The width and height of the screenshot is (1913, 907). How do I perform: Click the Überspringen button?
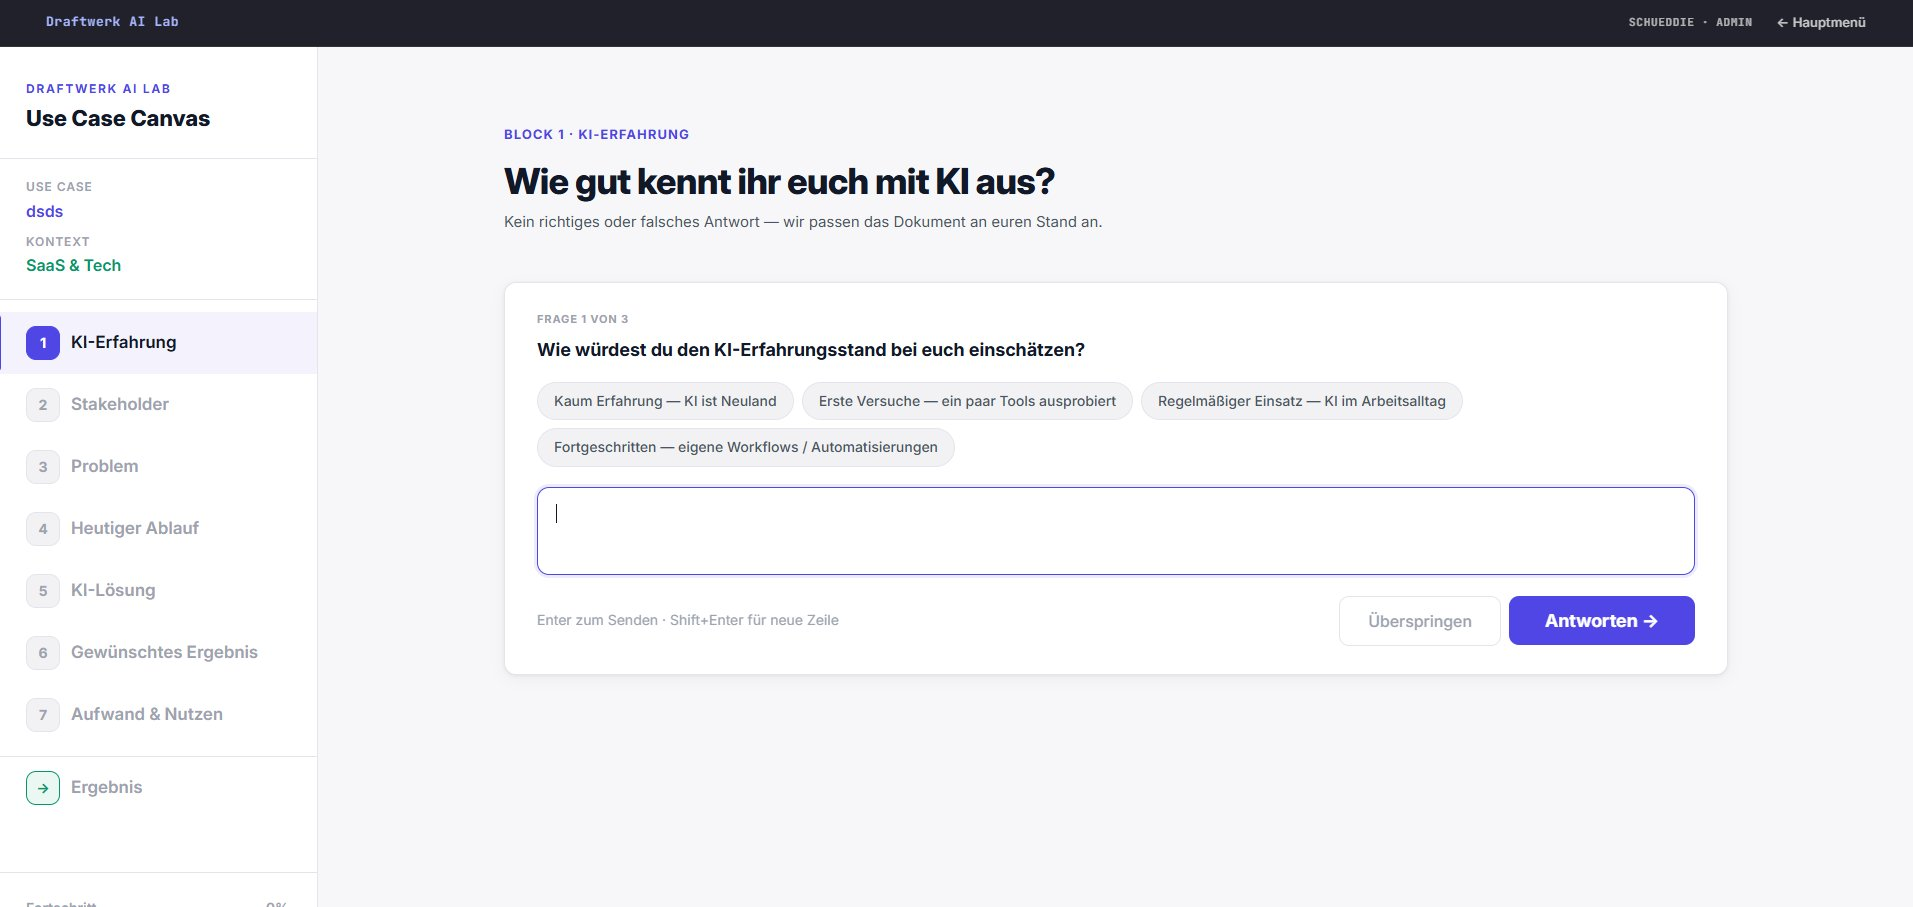click(1419, 621)
